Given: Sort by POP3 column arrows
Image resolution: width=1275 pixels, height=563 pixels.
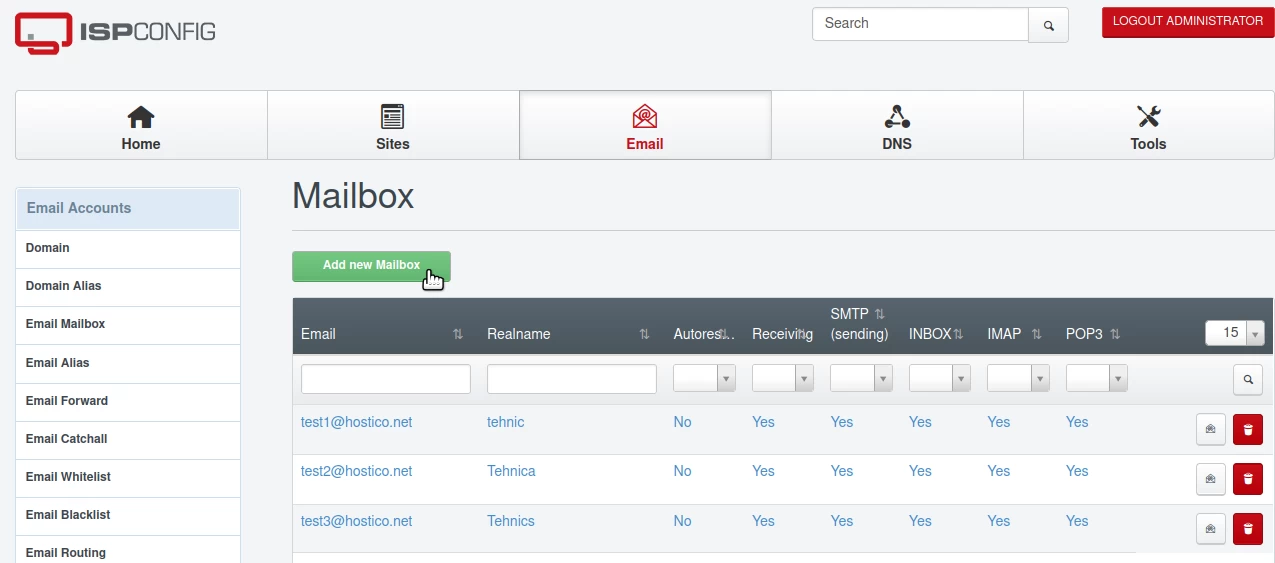Looking at the screenshot, I should (x=1114, y=334).
